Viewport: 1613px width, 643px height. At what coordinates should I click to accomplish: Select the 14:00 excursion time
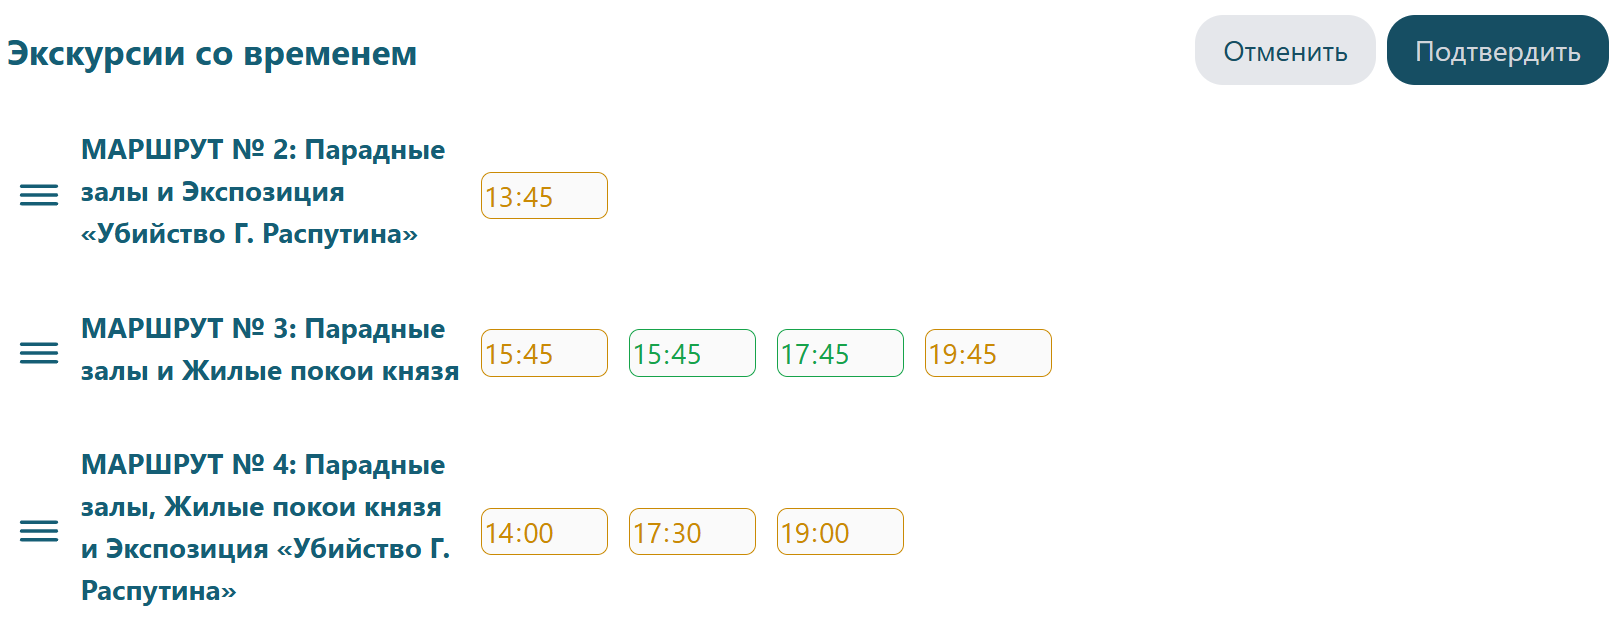pos(544,532)
